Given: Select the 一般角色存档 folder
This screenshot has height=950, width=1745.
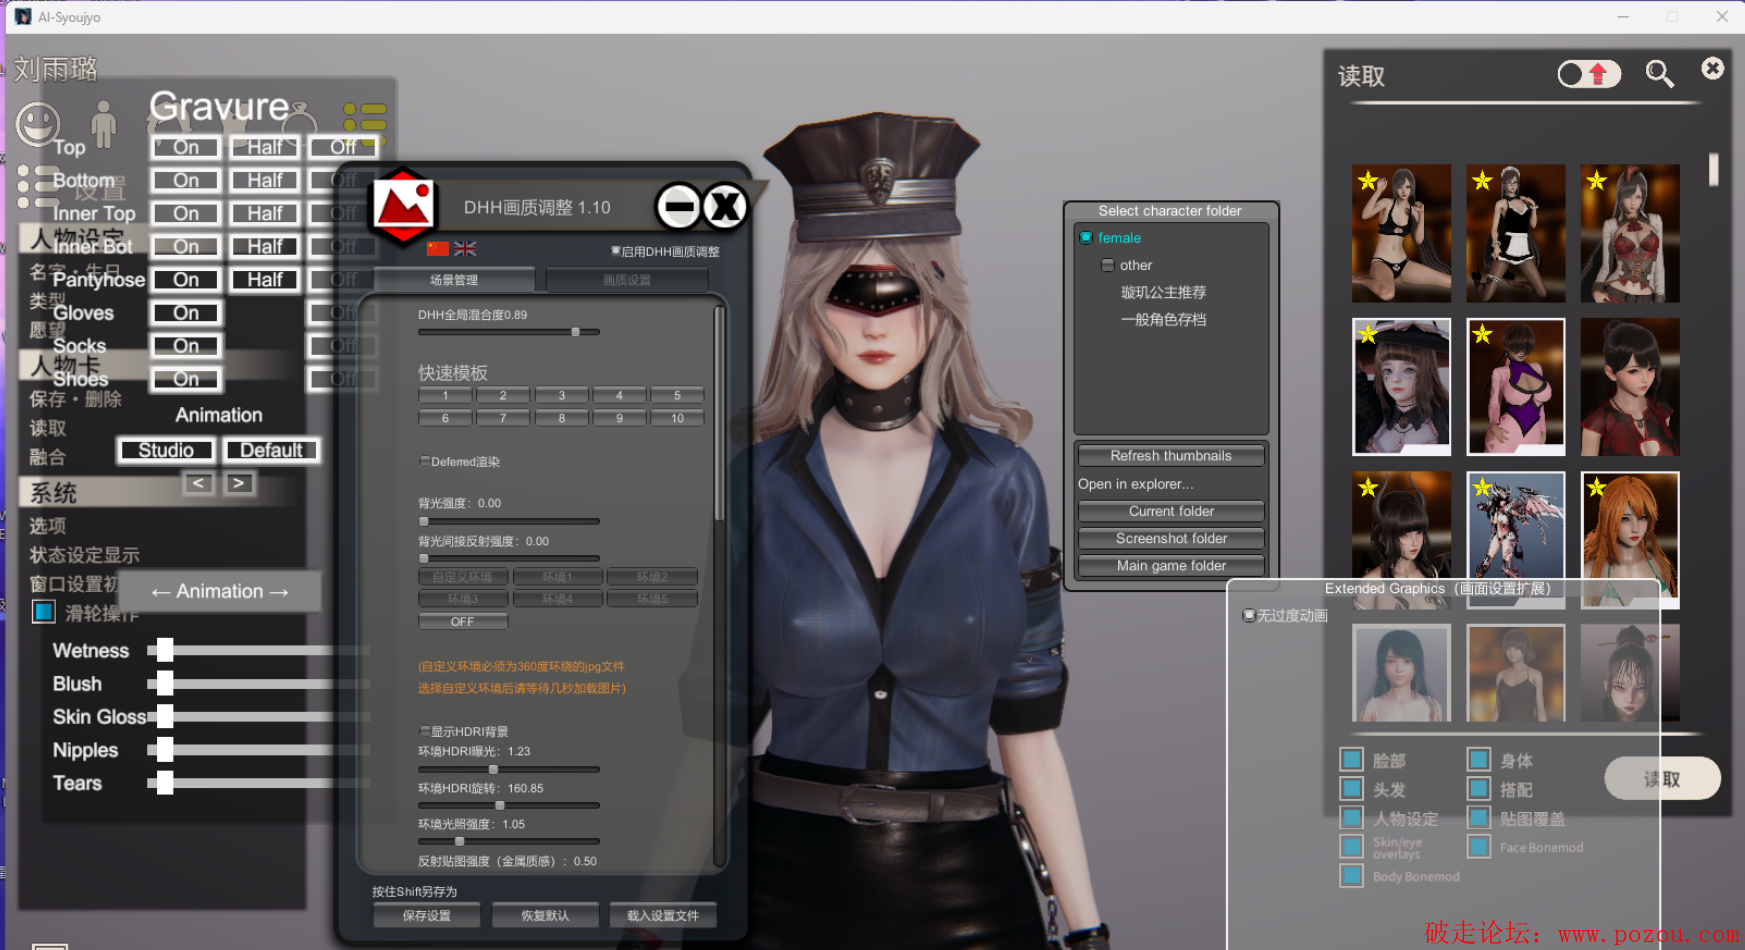Looking at the screenshot, I should 1163,320.
